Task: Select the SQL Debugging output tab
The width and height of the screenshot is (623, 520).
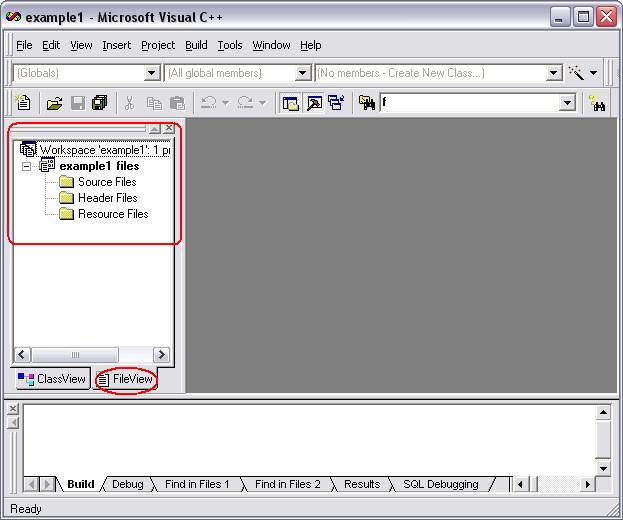Action: point(441,484)
